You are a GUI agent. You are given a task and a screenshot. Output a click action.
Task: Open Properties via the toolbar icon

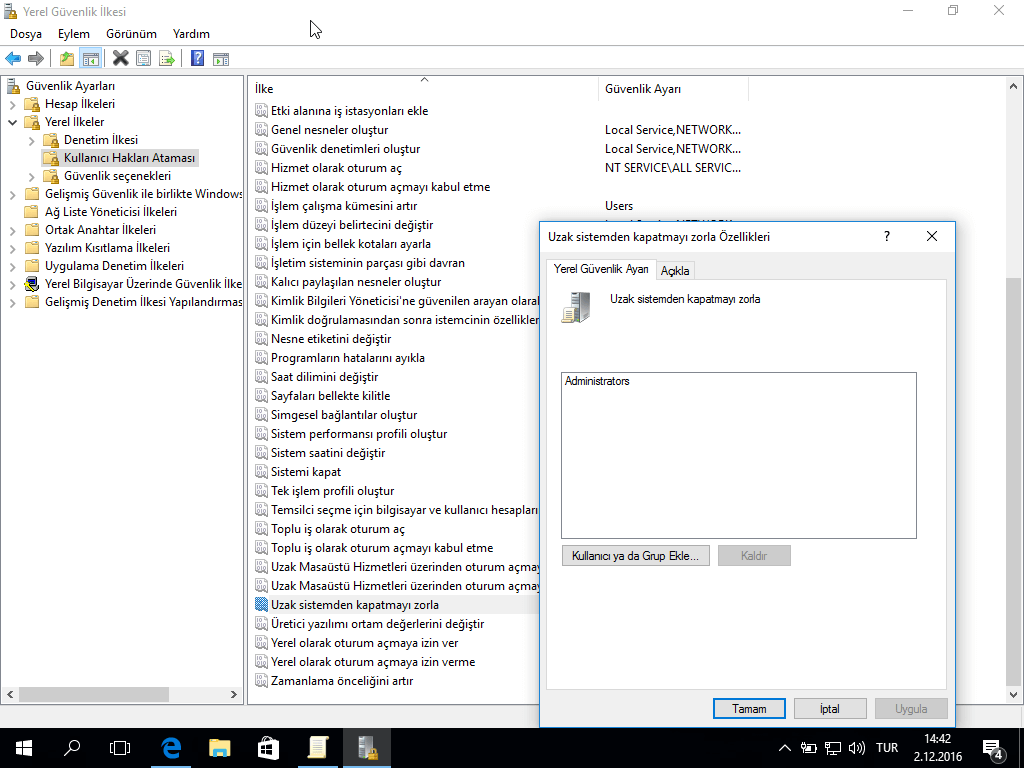(144, 58)
